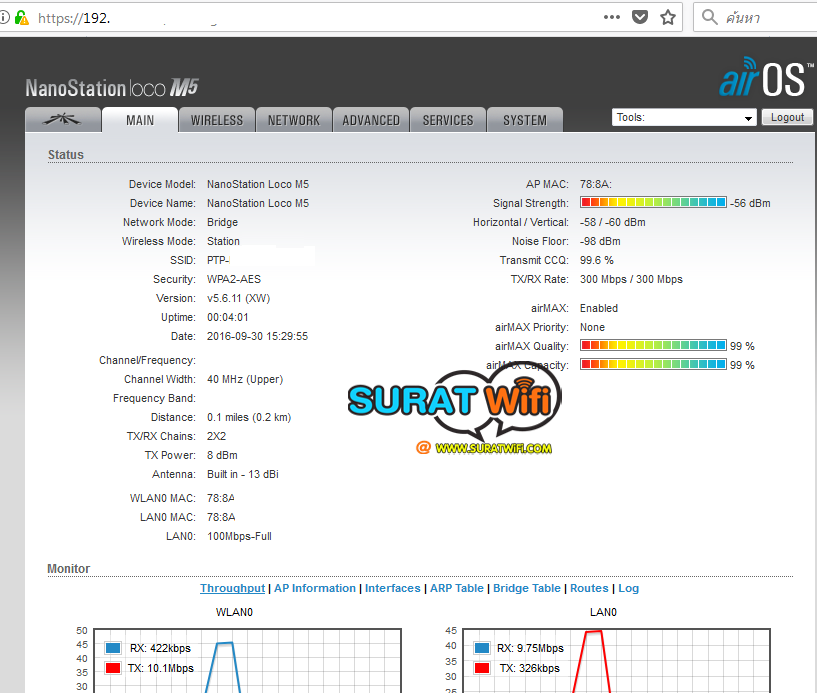
Task: Click the LAN0 speed 100Mbps-Full
Action: 239,536
